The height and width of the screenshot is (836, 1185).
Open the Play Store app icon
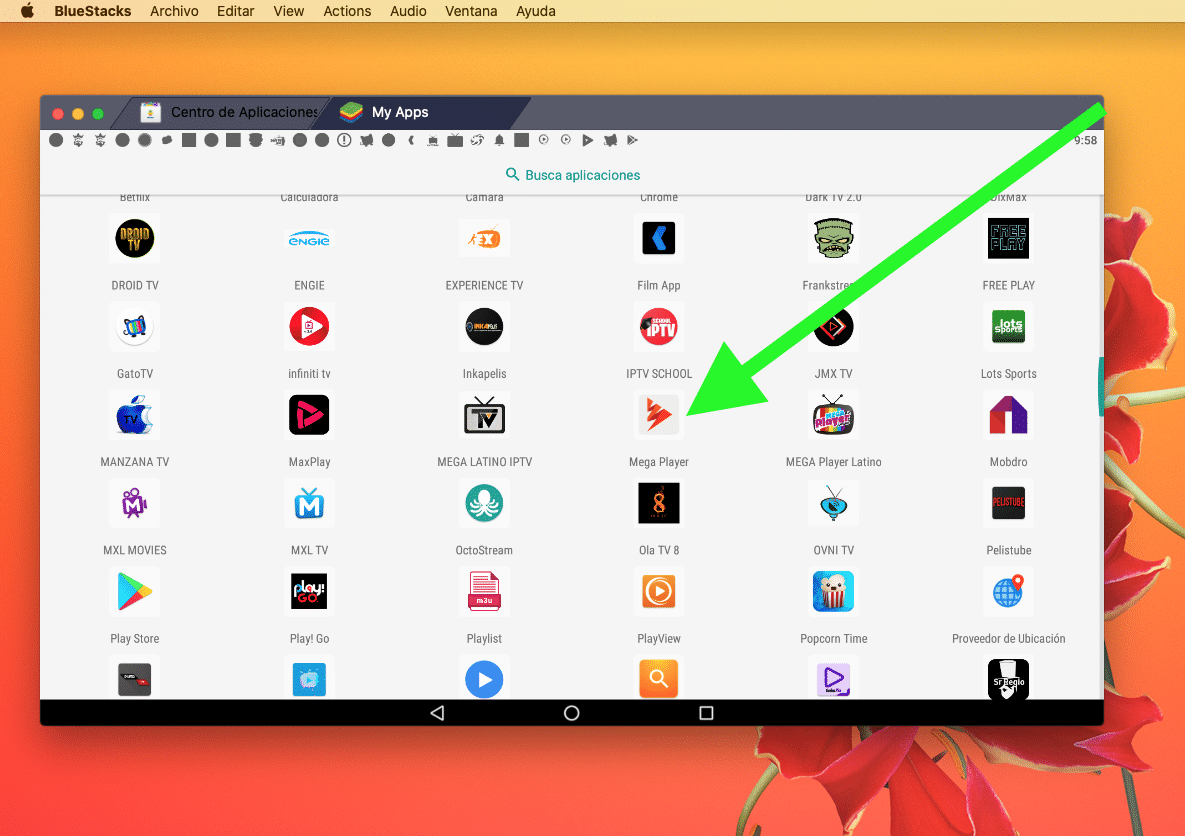pos(134,592)
